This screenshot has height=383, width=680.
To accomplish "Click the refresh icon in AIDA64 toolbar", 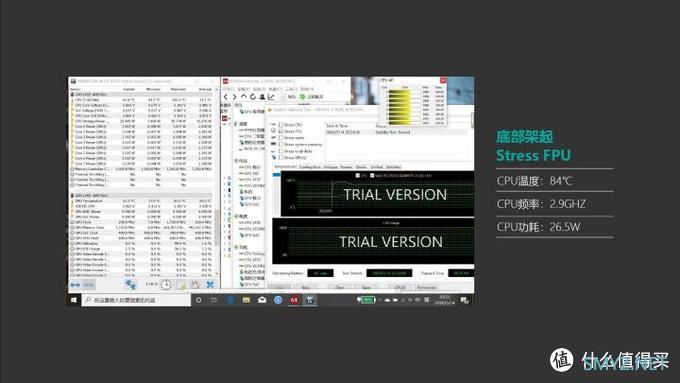I will [252, 97].
